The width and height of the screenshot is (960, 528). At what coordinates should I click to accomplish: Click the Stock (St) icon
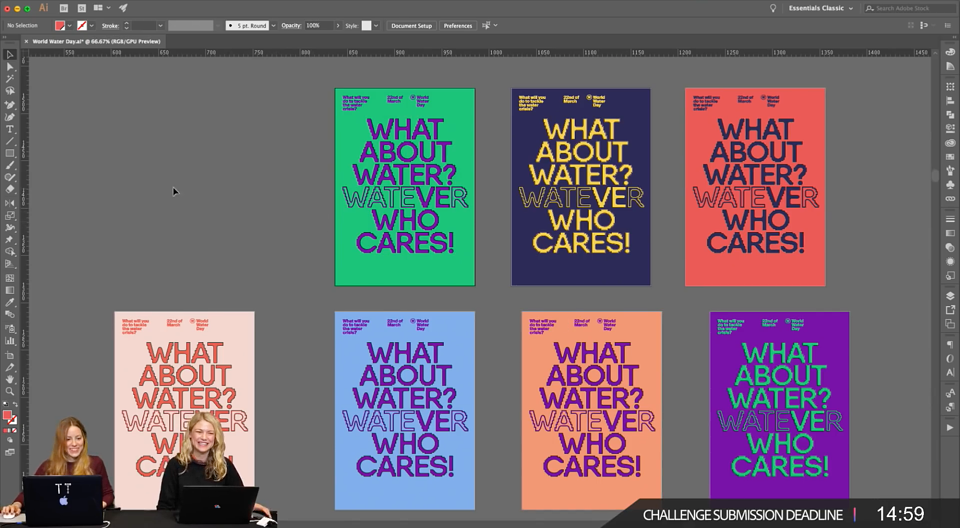coord(81,8)
